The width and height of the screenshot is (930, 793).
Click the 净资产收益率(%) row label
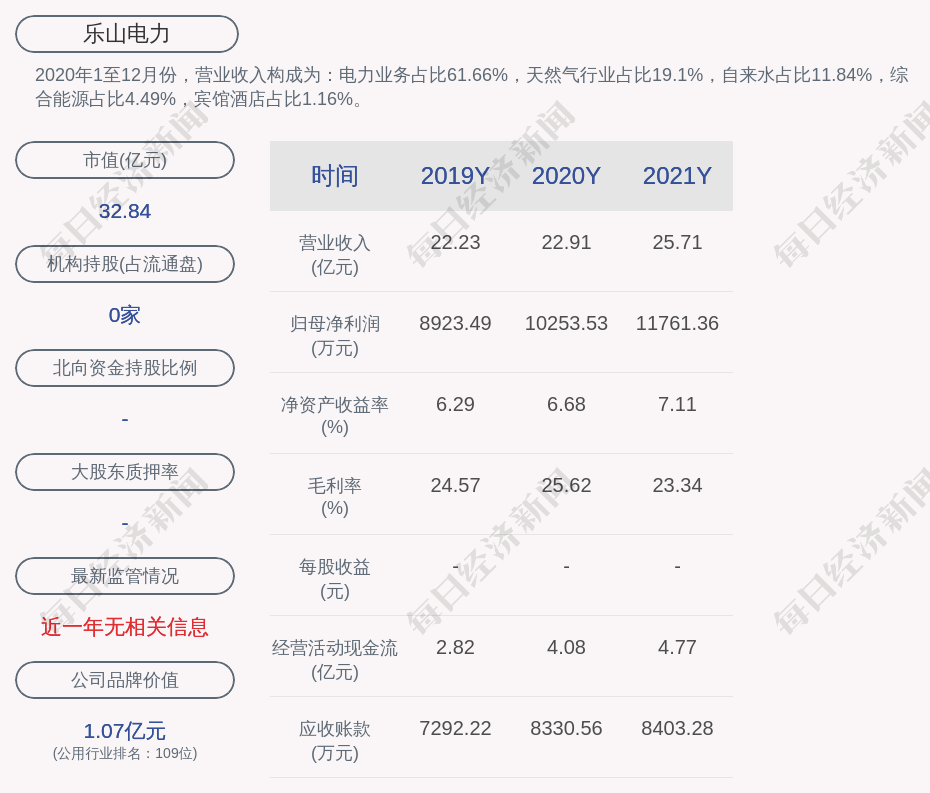click(x=335, y=416)
